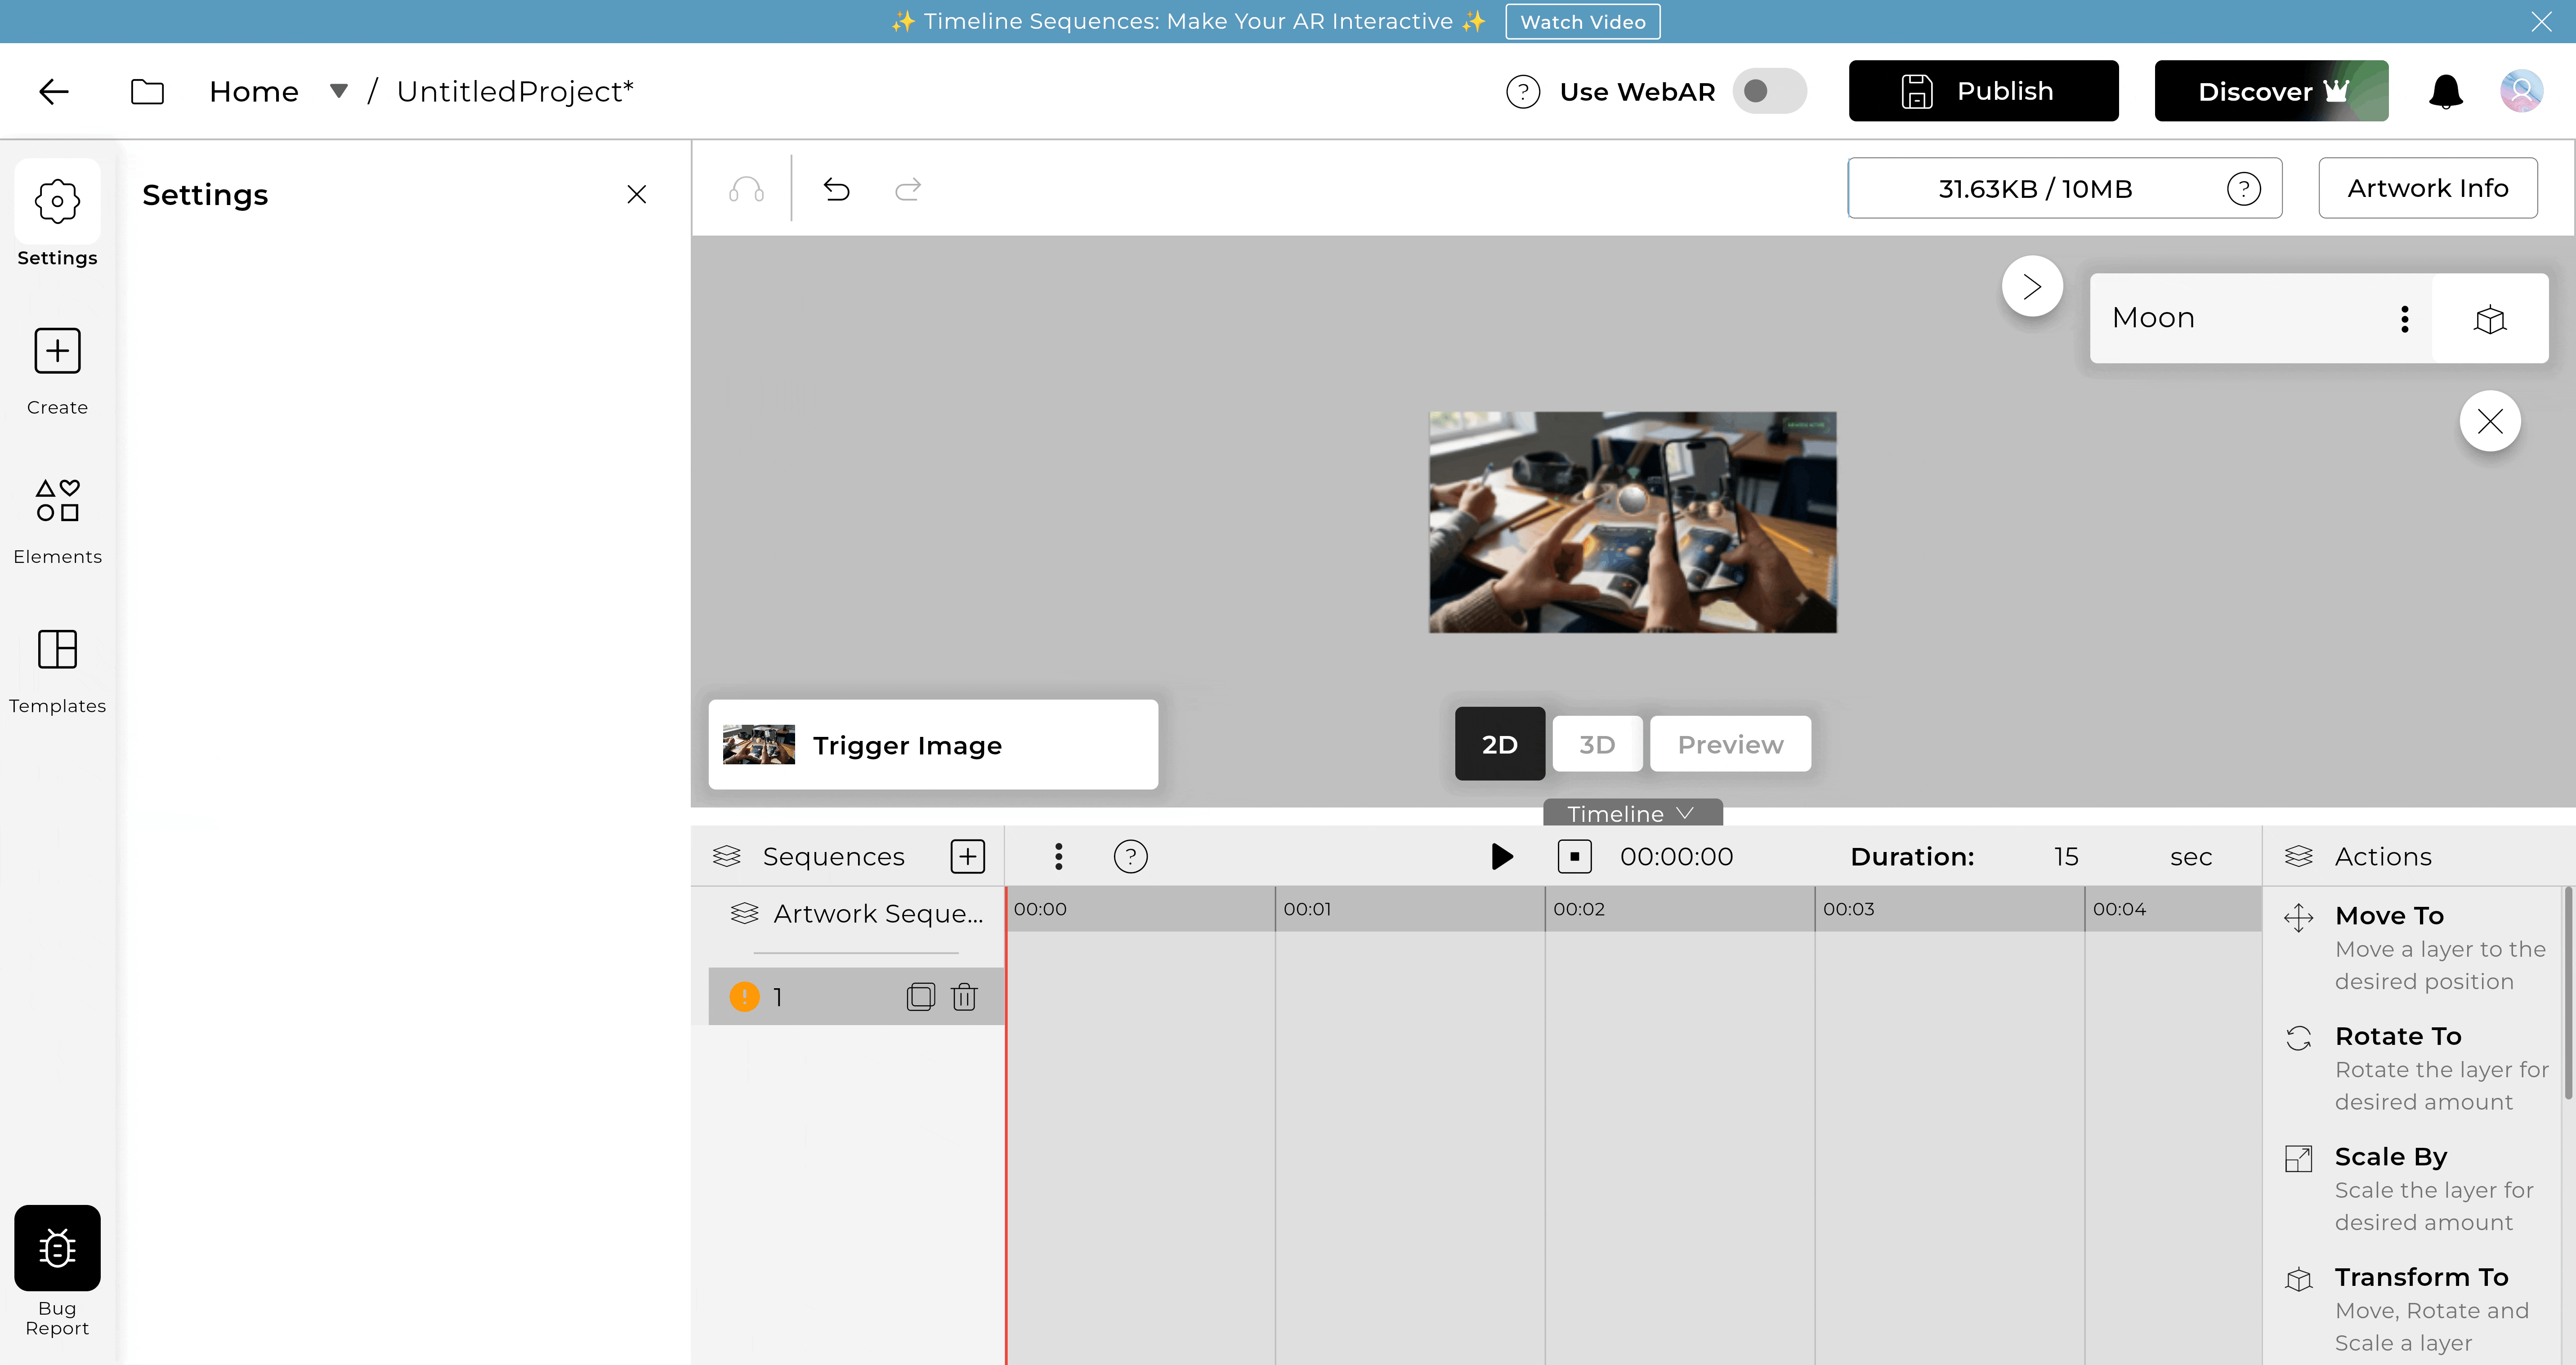This screenshot has width=2576, height=1365.
Task: Open the file size help icon
Action: tap(2244, 188)
